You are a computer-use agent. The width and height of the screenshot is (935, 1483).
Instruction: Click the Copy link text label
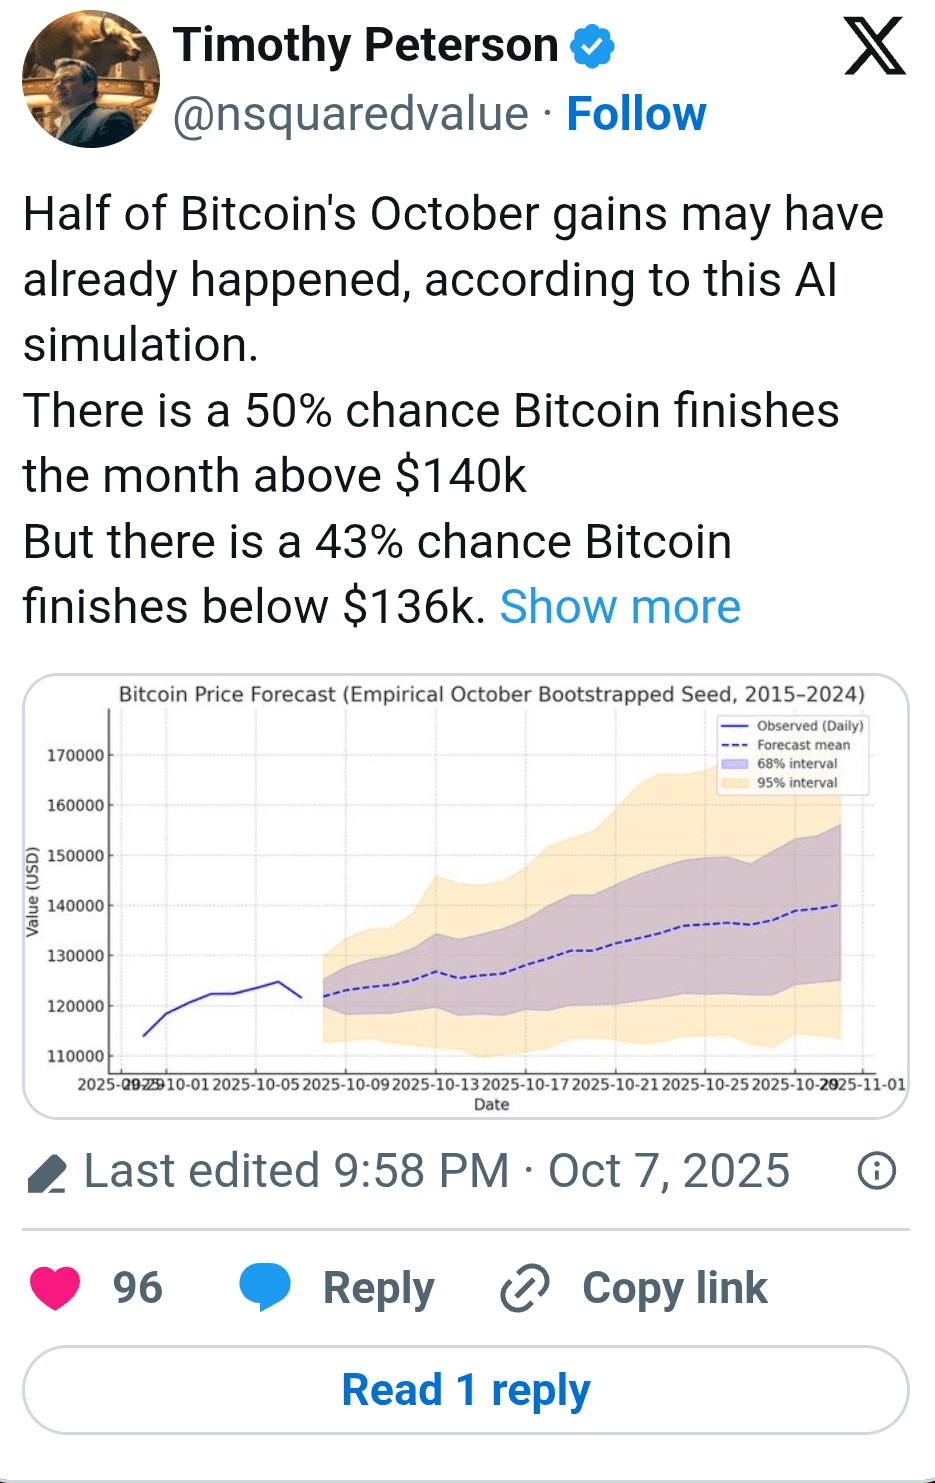pos(674,1287)
